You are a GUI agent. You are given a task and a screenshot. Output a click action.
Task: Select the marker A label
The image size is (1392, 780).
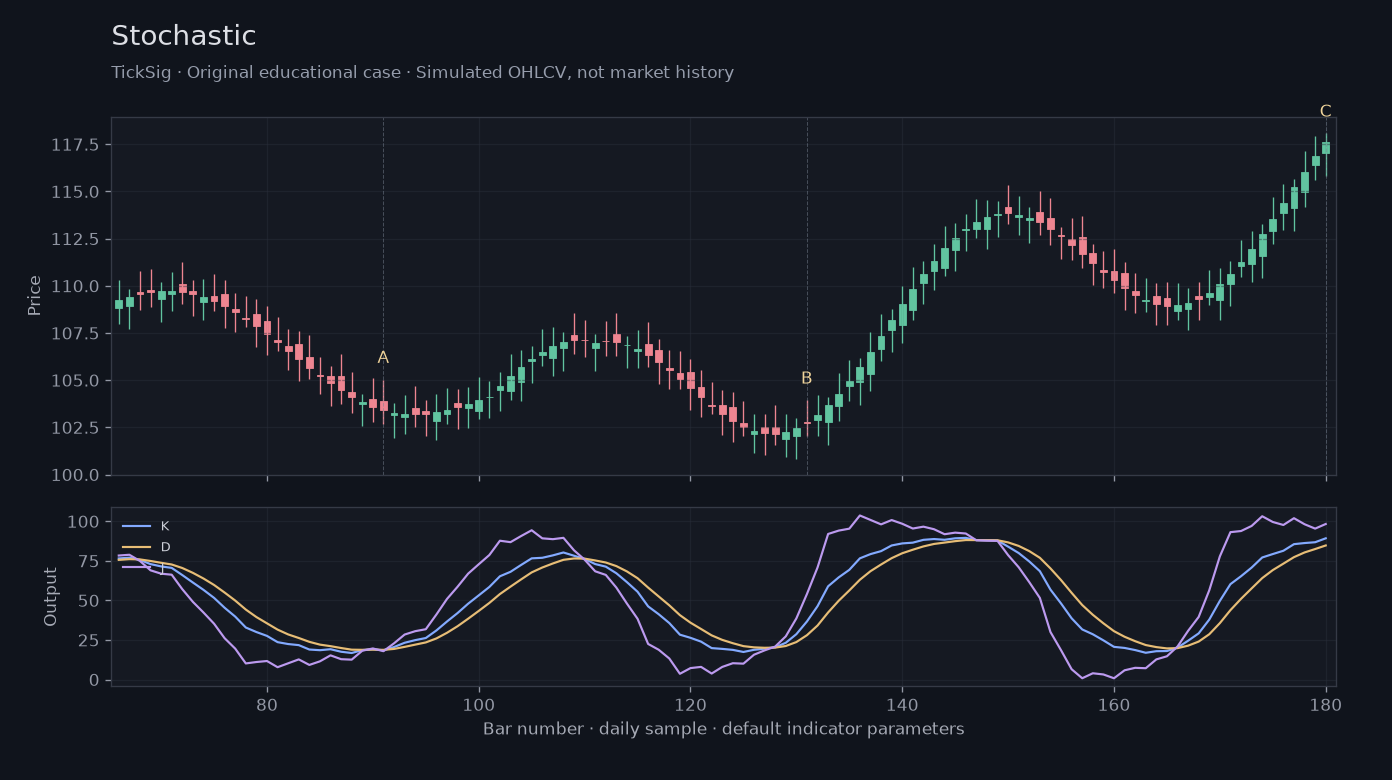coord(383,357)
